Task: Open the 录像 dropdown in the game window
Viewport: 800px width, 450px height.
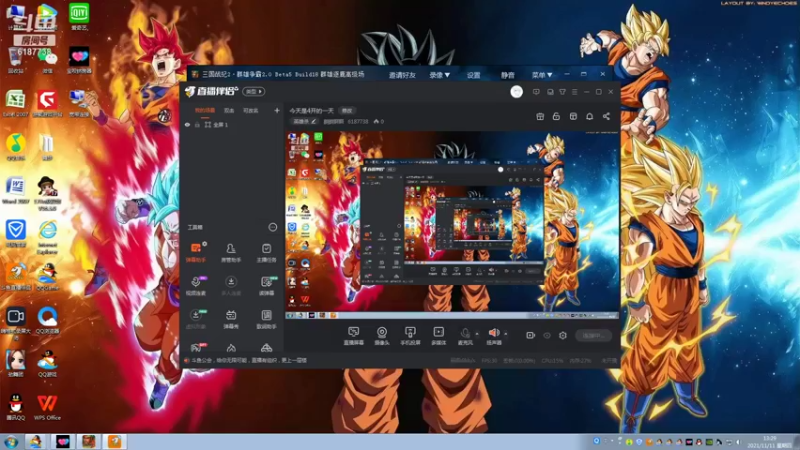Action: (439, 75)
